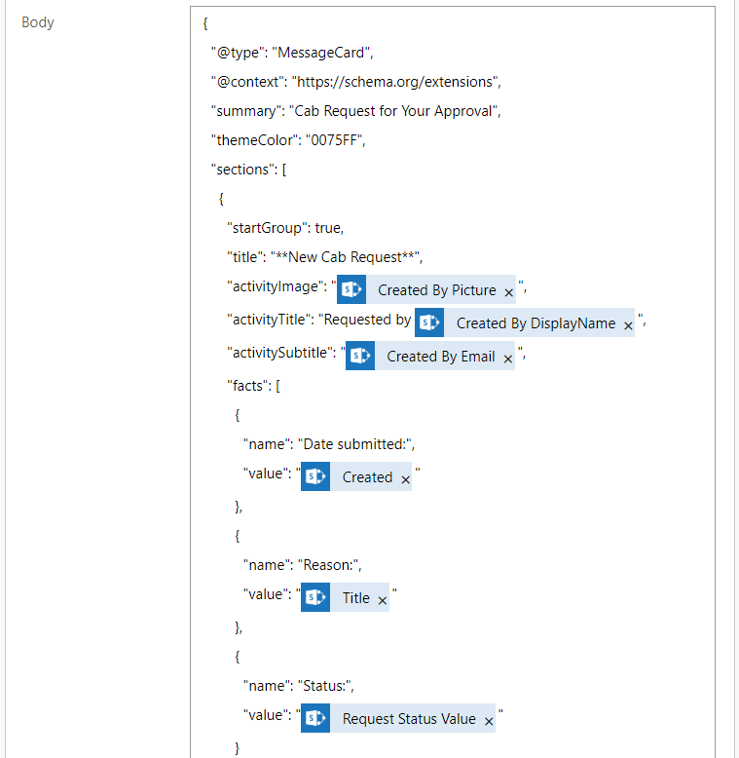The image size is (739, 758).
Task: Click the "summary" Cab Request for Your Approval line
Action: 356,111
